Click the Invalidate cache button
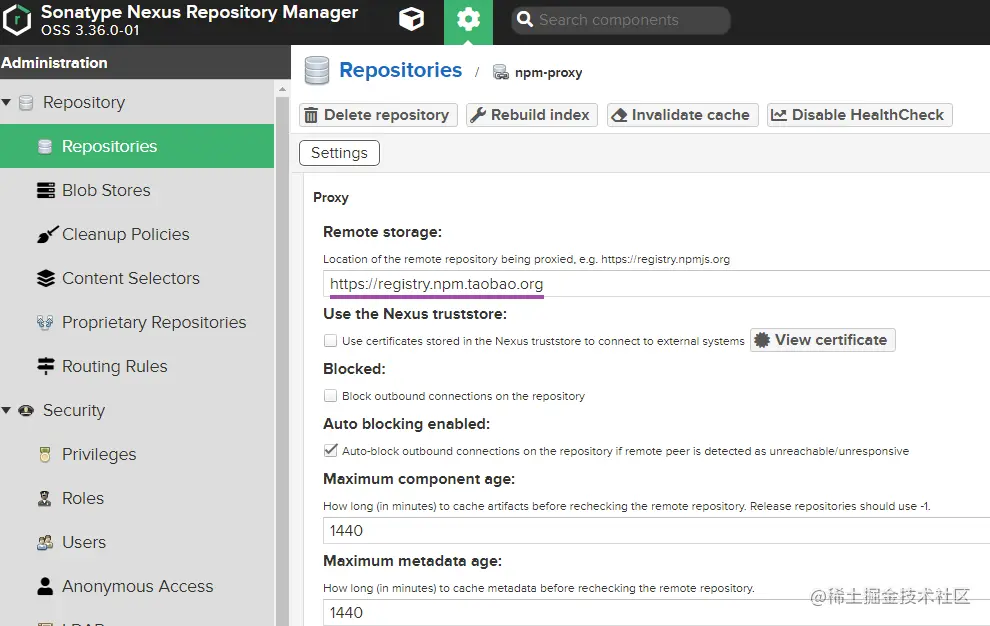The image size is (990, 626). pyautogui.click(x=683, y=115)
